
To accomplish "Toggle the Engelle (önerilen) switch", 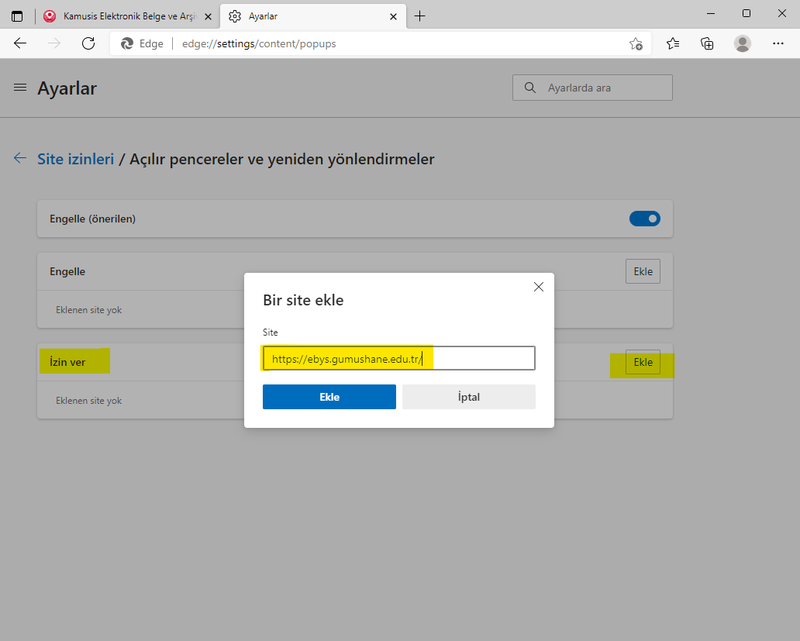I will point(645,218).
